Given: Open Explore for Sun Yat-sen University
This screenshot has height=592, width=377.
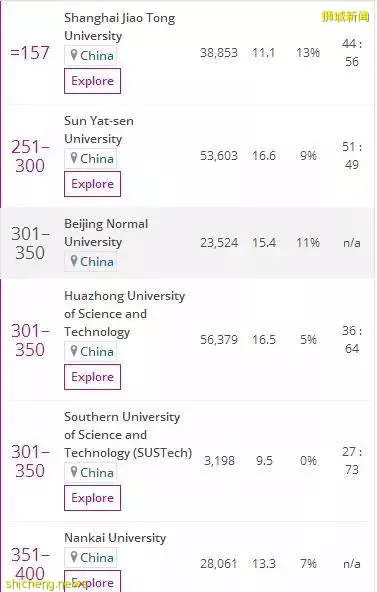Looking at the screenshot, I should [92, 184].
